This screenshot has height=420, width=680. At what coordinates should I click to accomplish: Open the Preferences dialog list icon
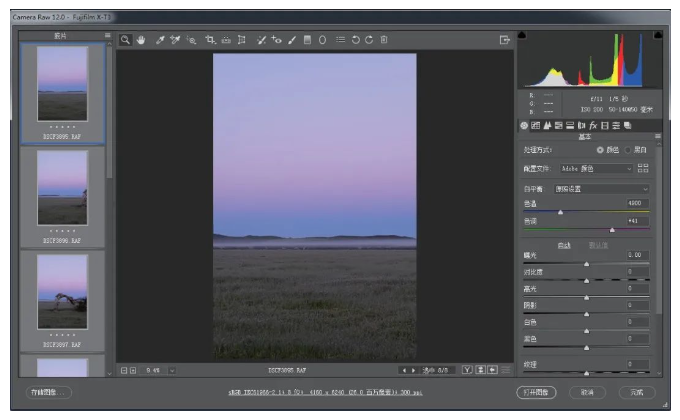340,40
